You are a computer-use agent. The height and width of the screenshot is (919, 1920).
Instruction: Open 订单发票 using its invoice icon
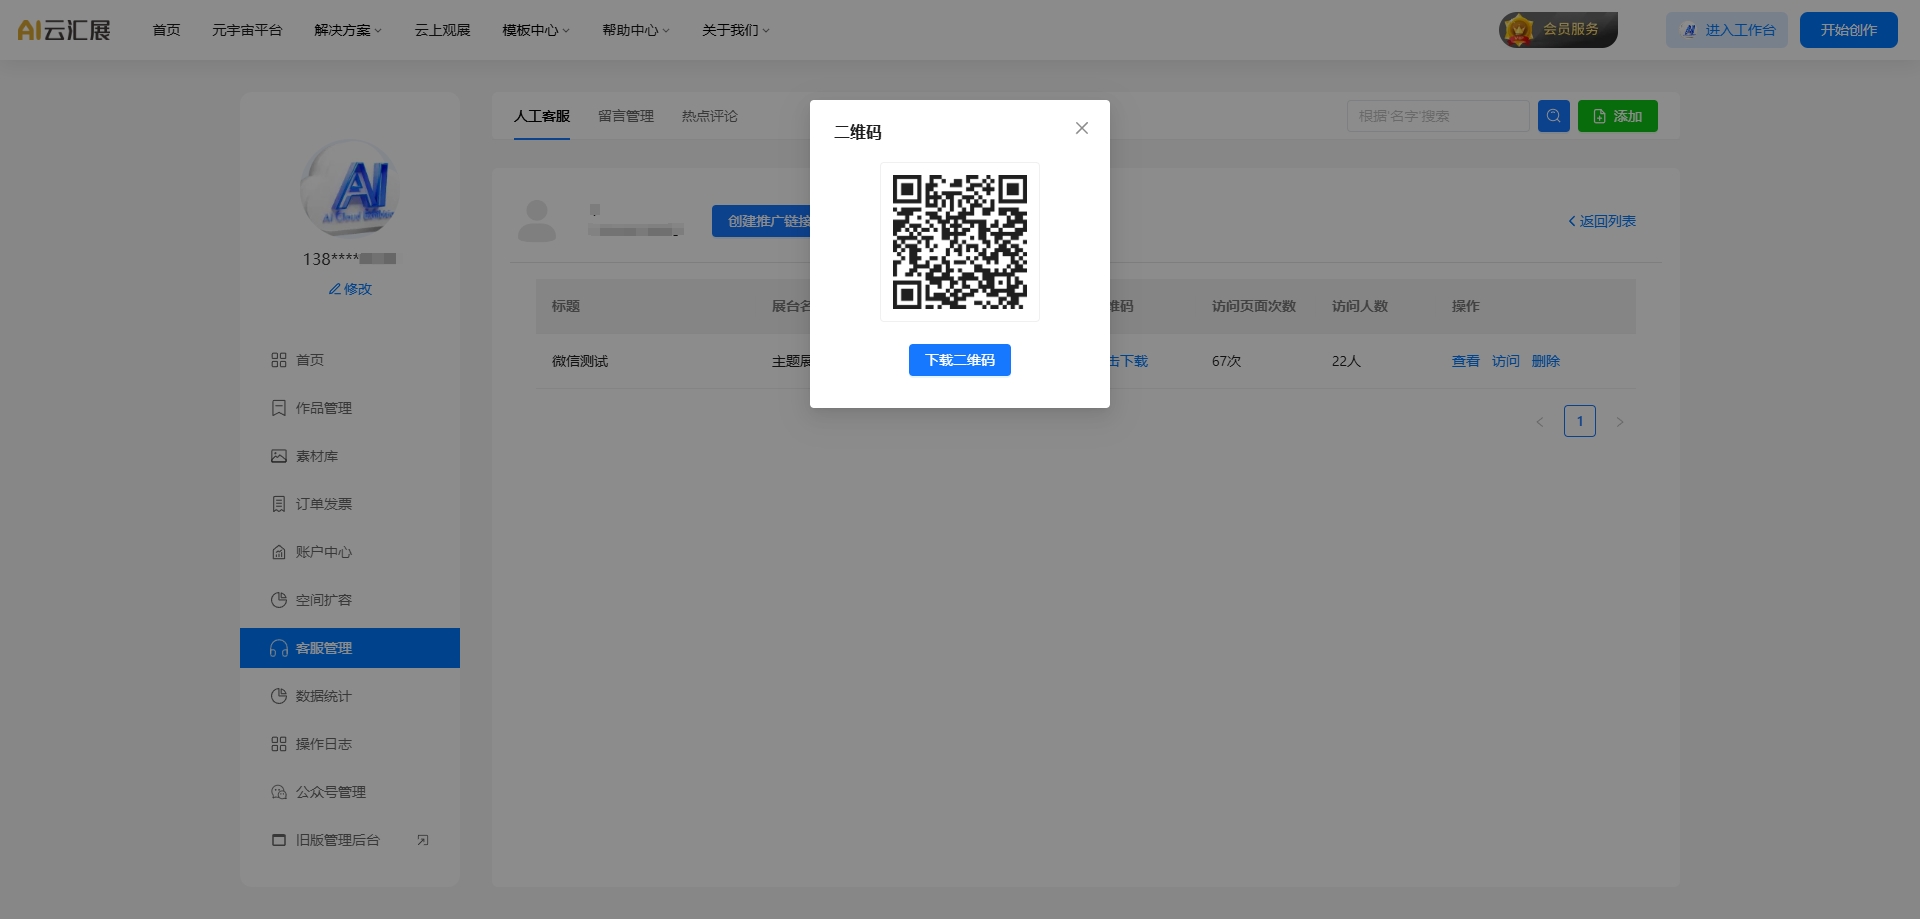[x=280, y=504]
